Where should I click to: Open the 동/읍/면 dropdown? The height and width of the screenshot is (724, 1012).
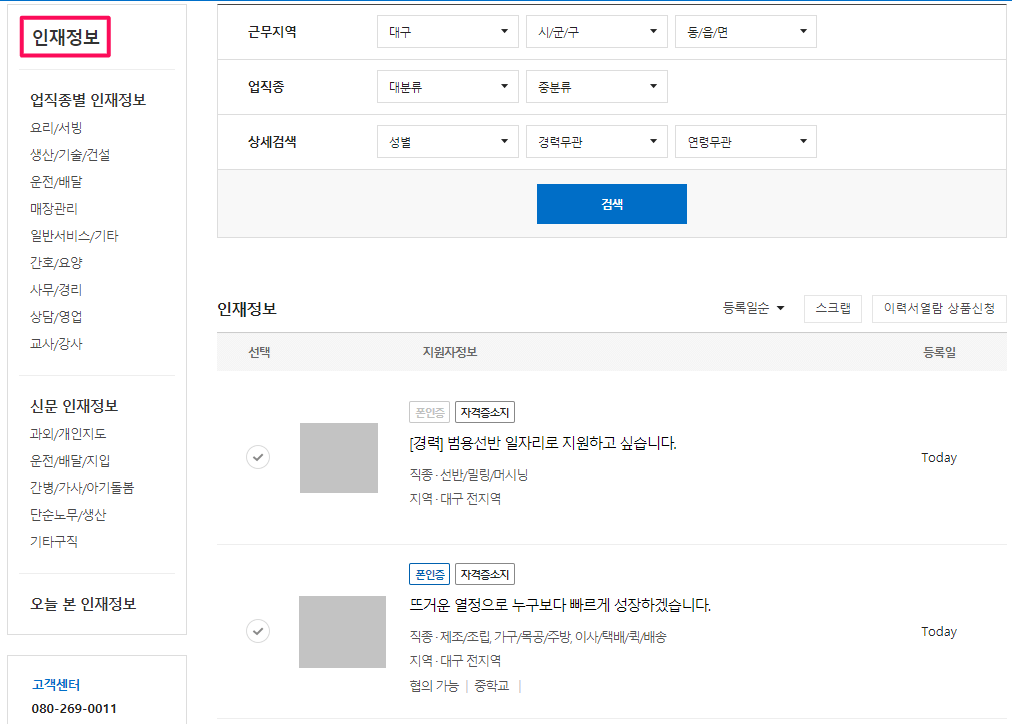click(x=745, y=32)
